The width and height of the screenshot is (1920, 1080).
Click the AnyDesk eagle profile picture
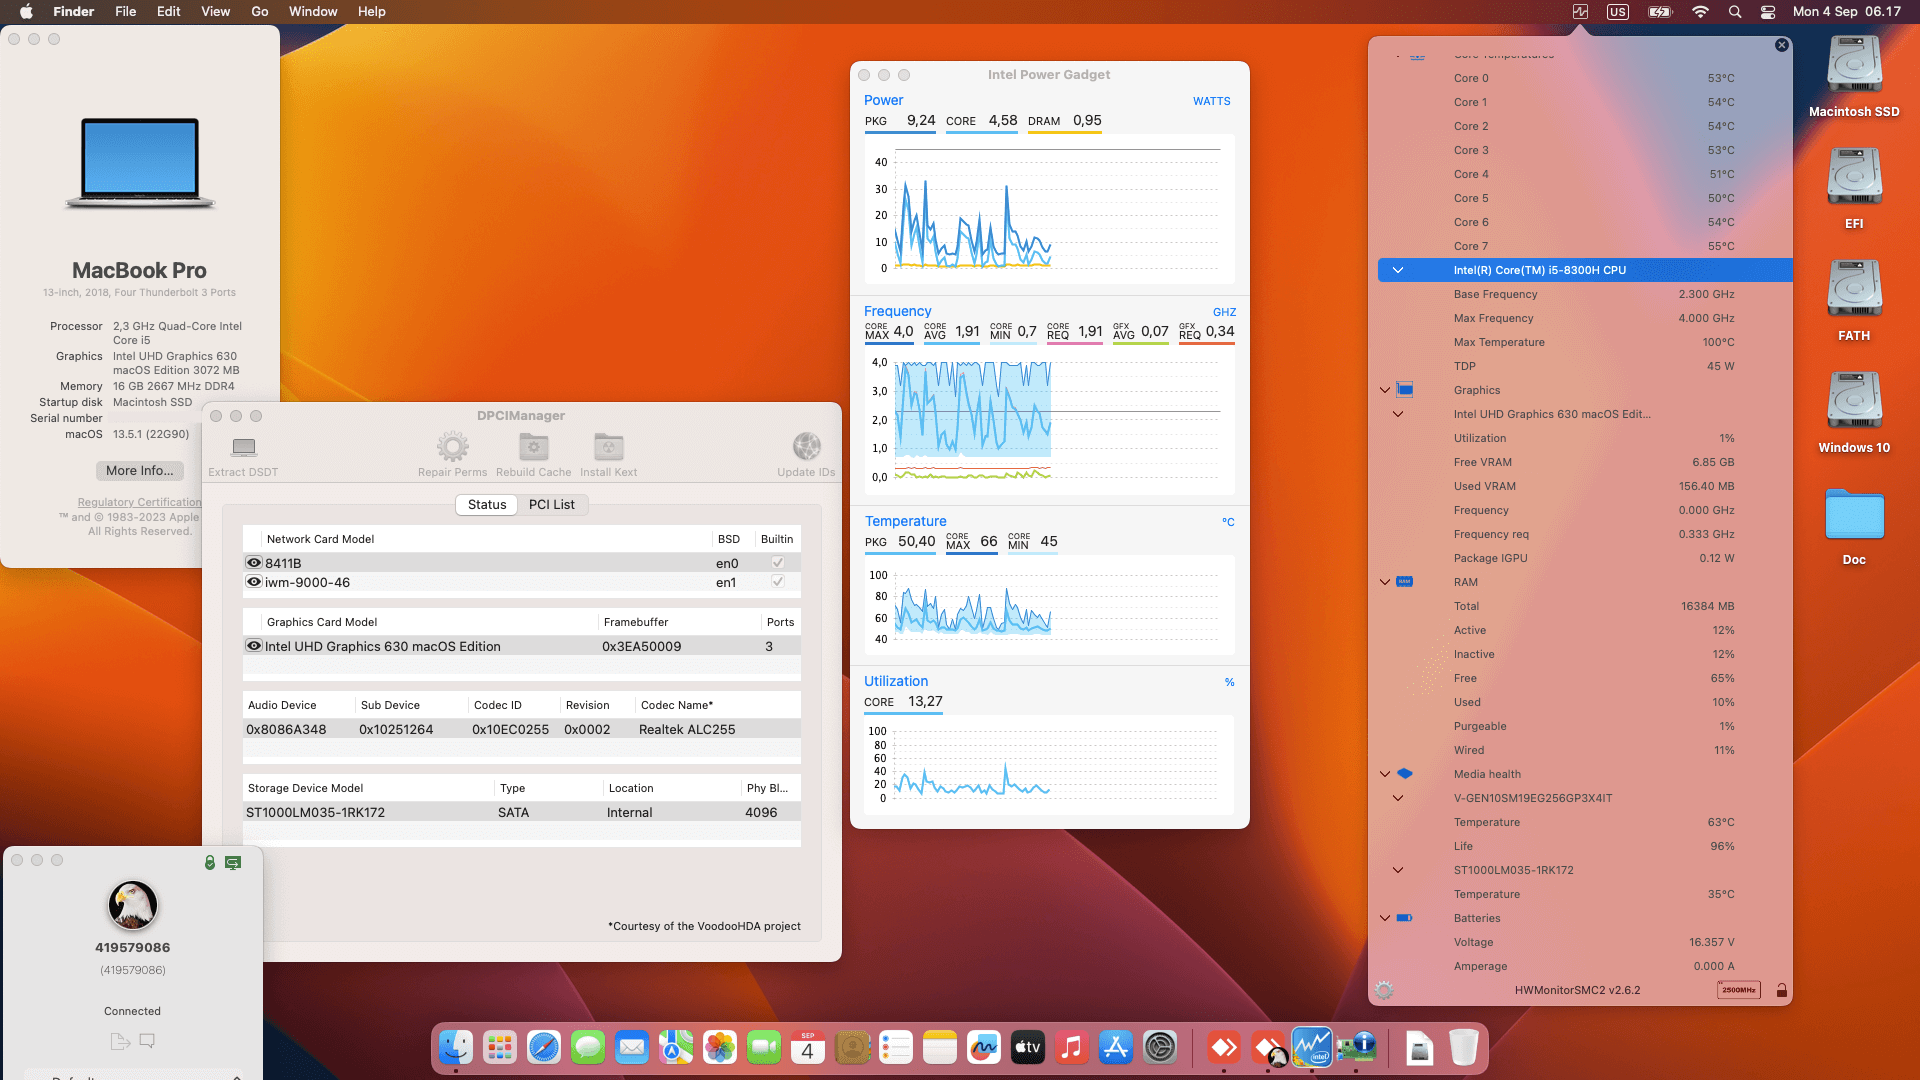(x=133, y=906)
